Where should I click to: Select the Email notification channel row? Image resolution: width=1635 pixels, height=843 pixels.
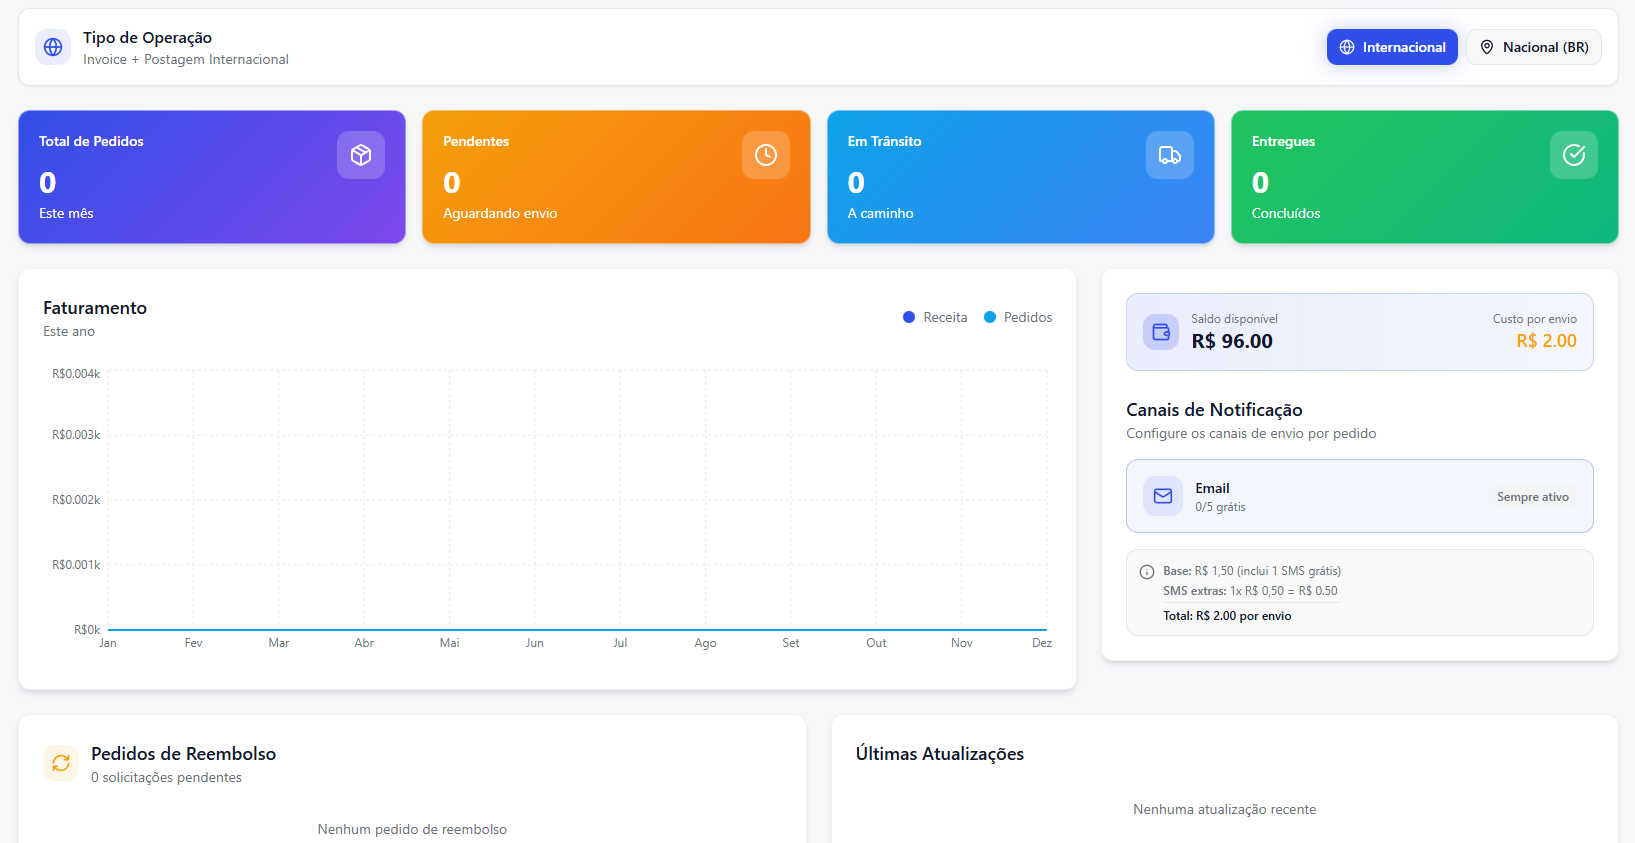click(x=1360, y=496)
